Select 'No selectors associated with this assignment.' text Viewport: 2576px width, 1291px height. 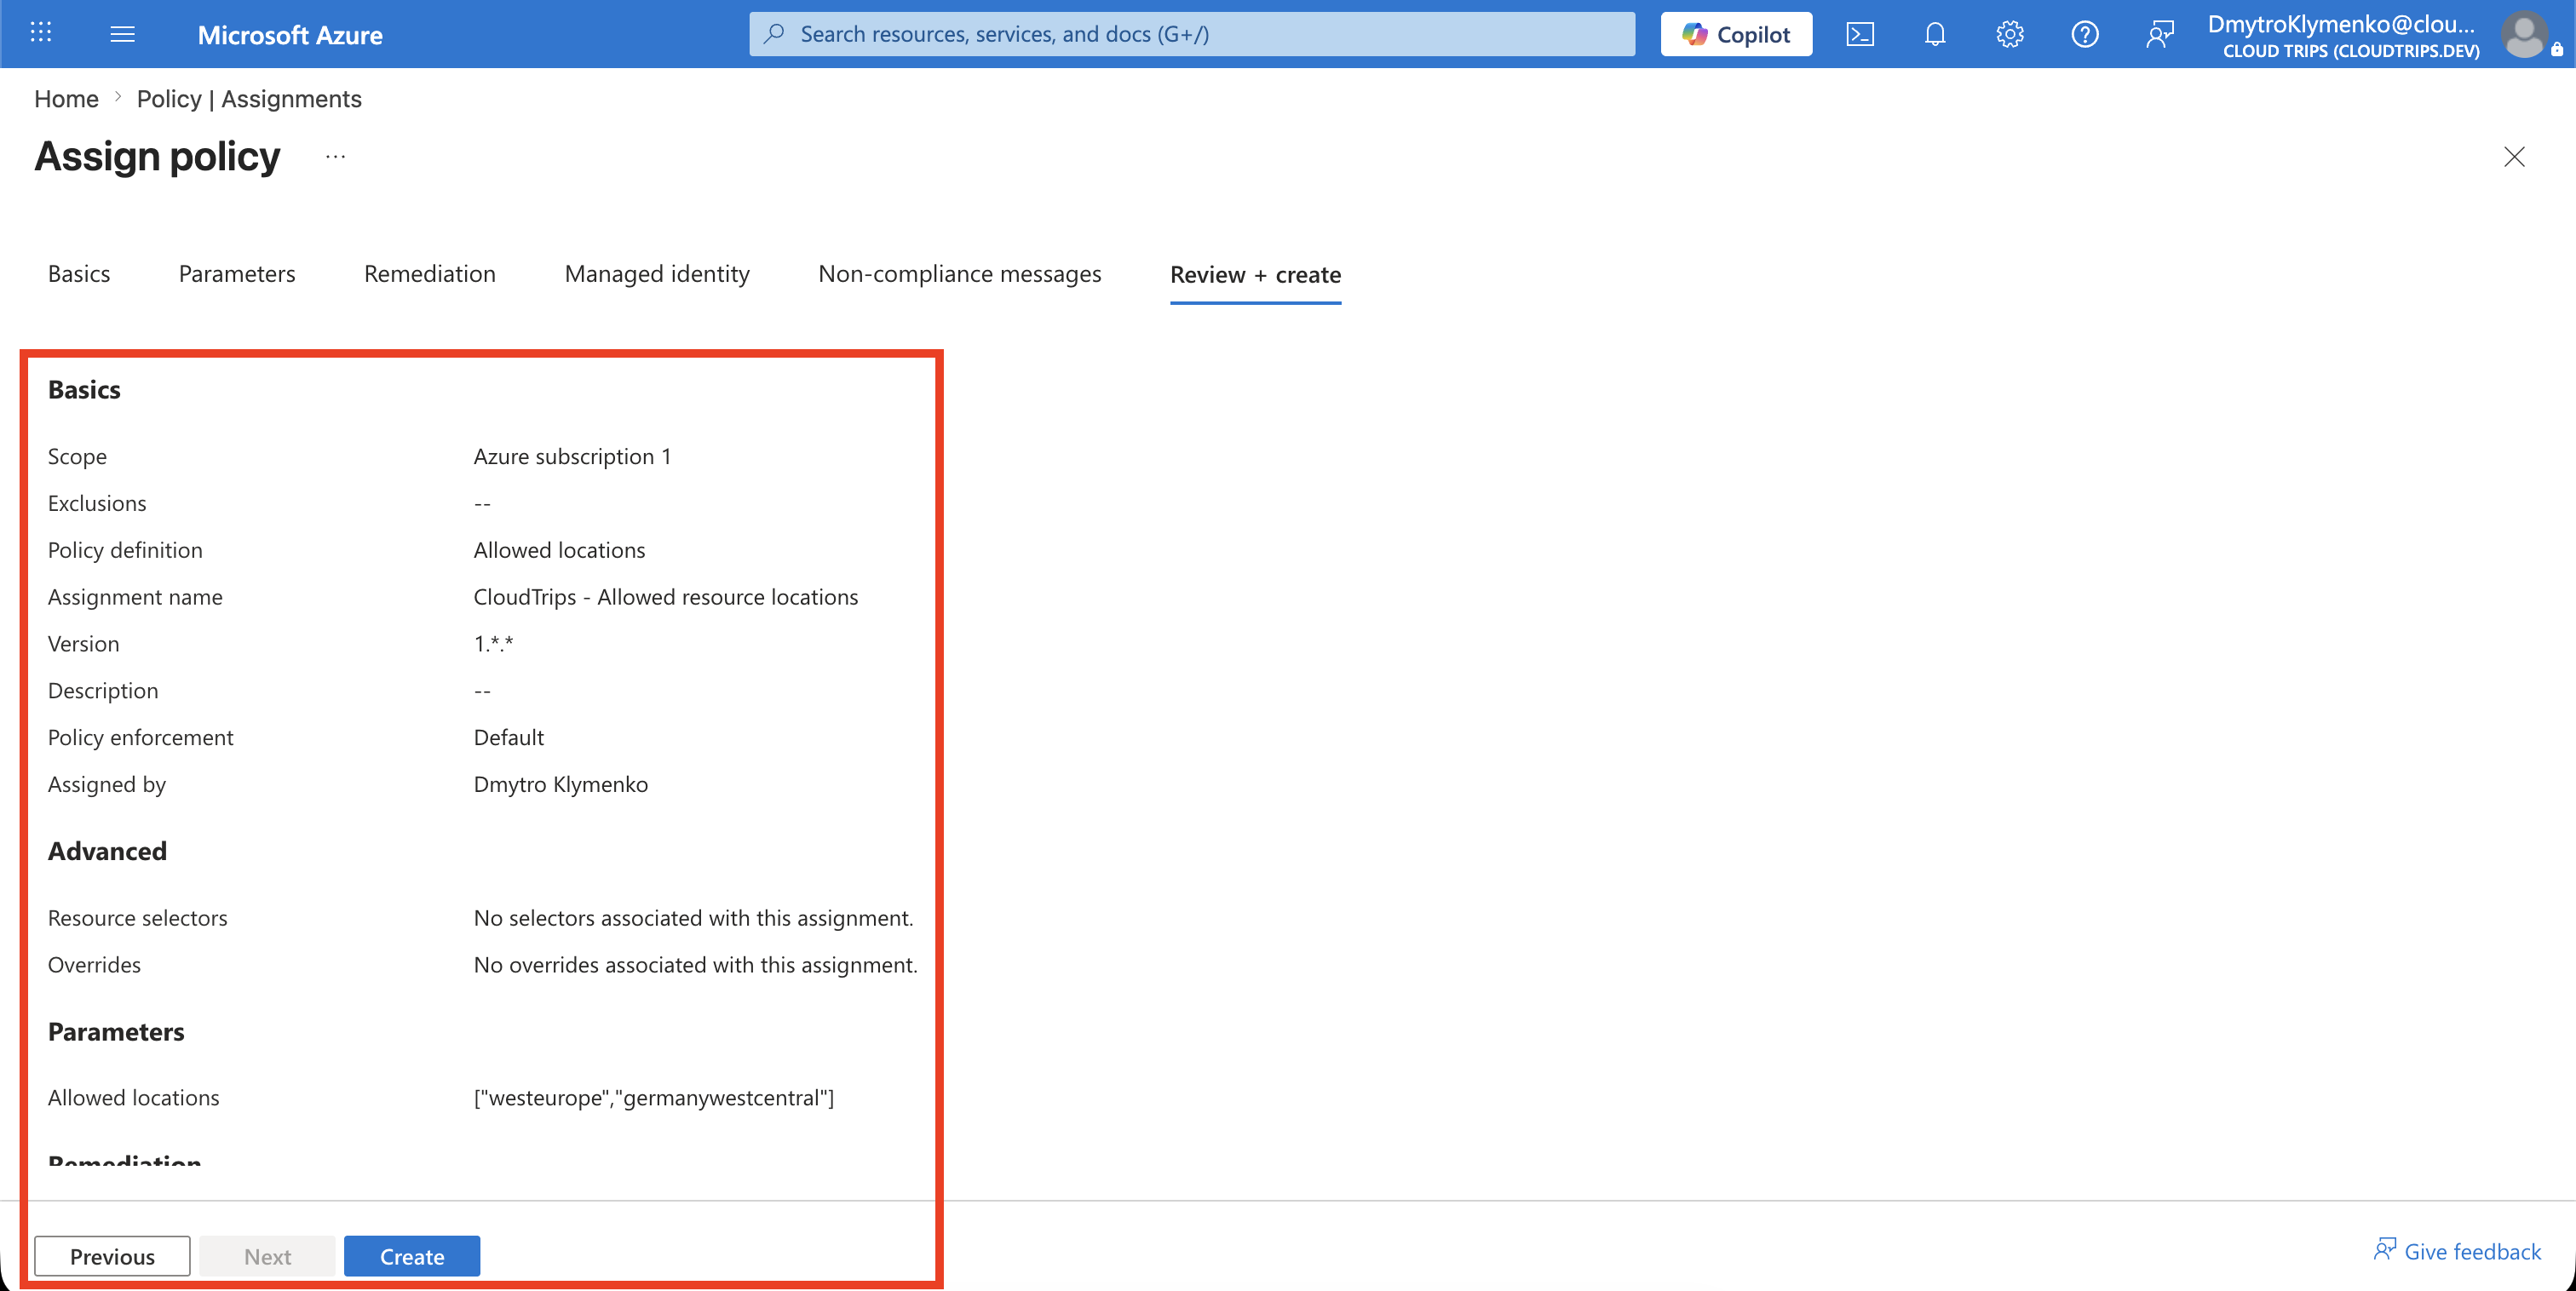694,918
